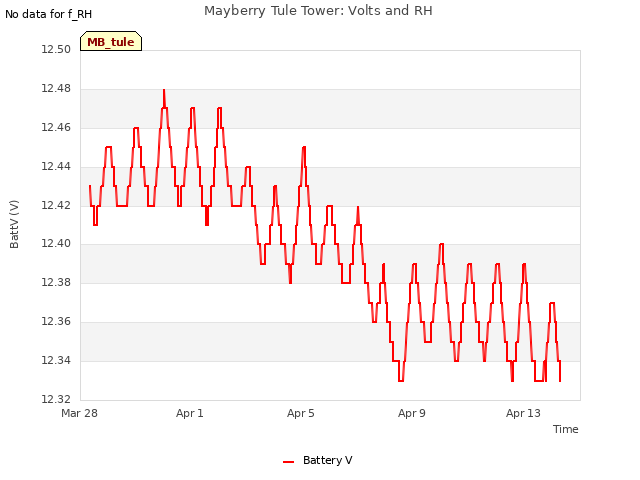Viewport: 640px width, 480px height.
Task: Select the Apr 5 date tick
Action: click(300, 413)
